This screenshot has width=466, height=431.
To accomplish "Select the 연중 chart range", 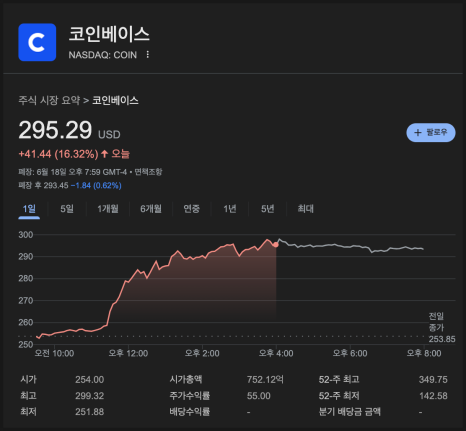I will click(192, 209).
